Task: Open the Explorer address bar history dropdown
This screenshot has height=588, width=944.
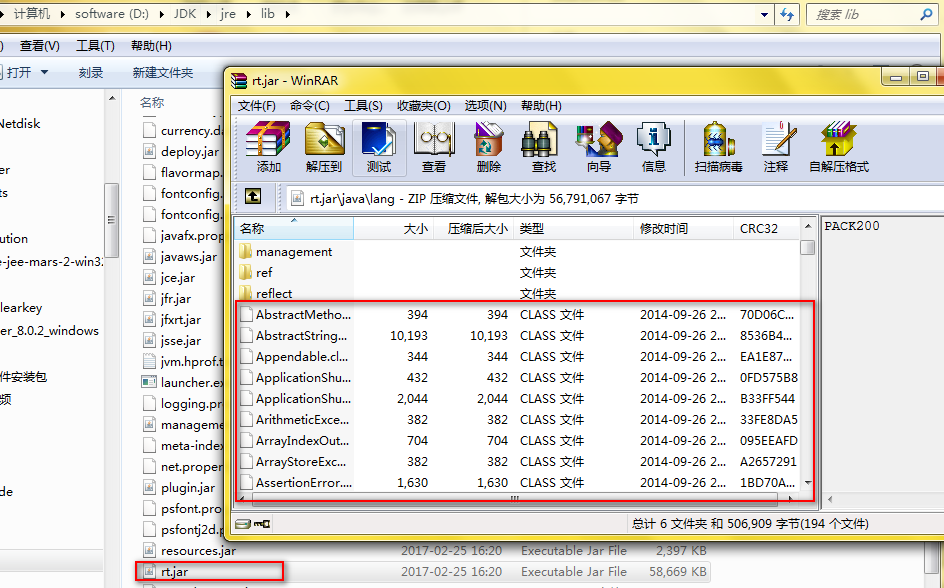Action: point(765,14)
